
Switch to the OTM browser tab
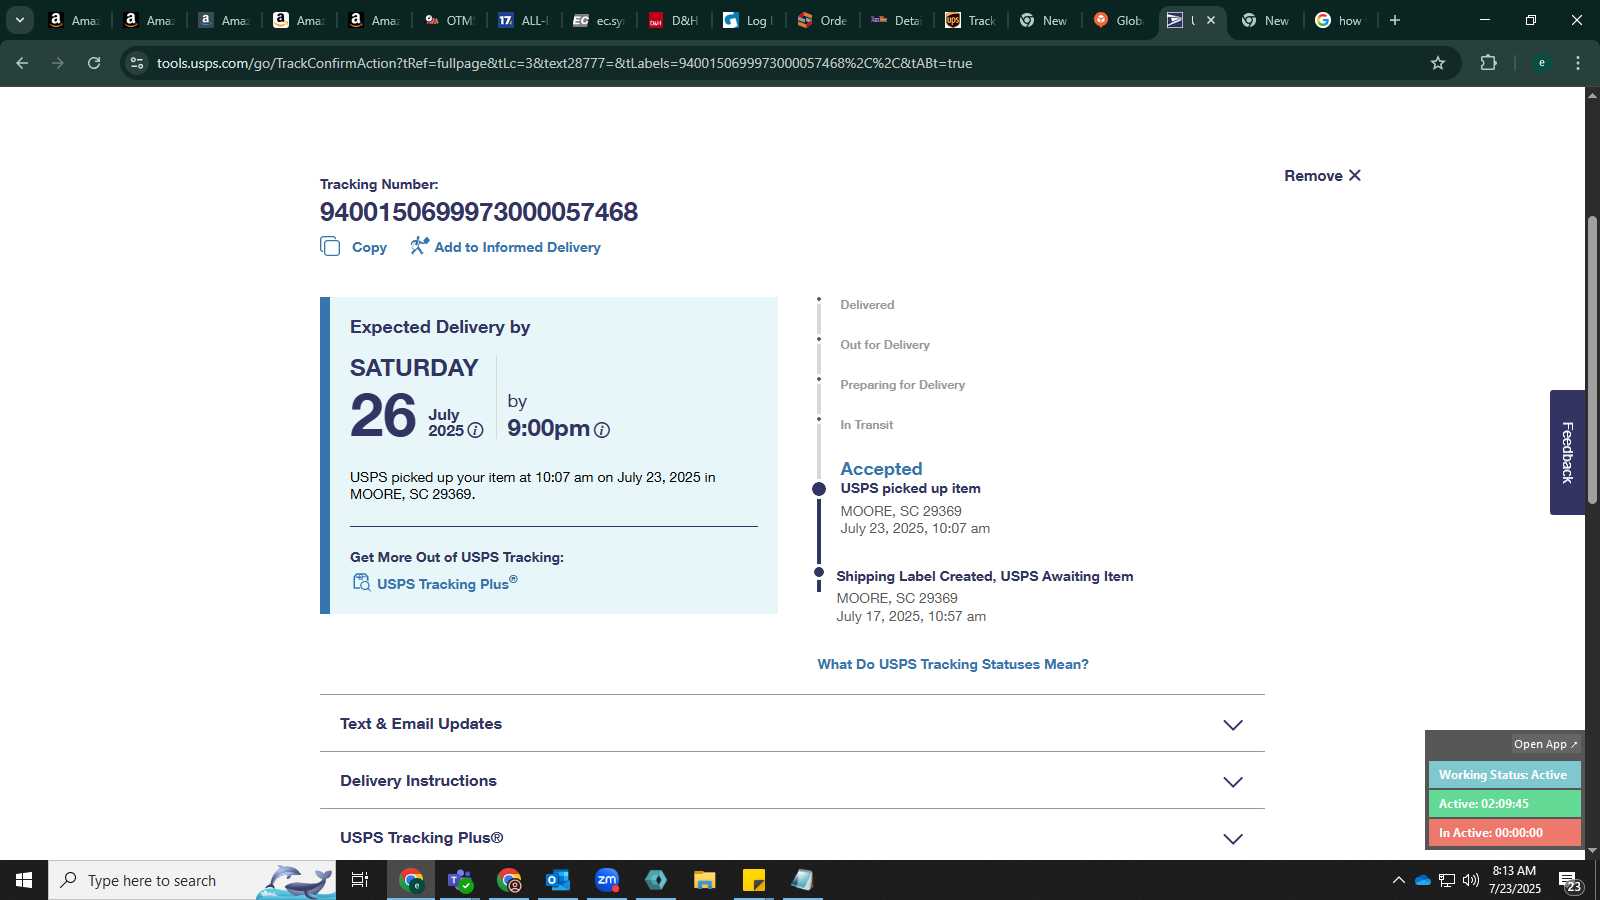(449, 20)
